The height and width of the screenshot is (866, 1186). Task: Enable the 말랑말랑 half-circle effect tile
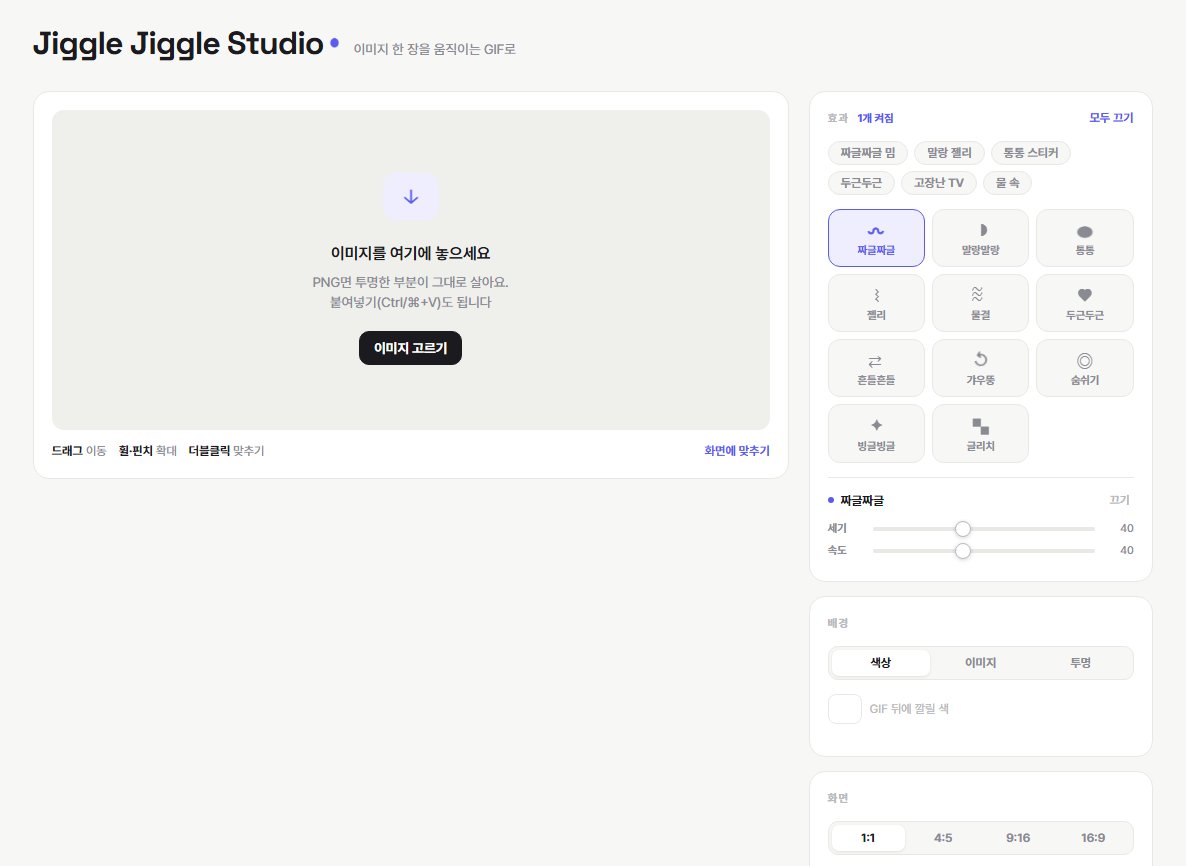click(x=980, y=238)
